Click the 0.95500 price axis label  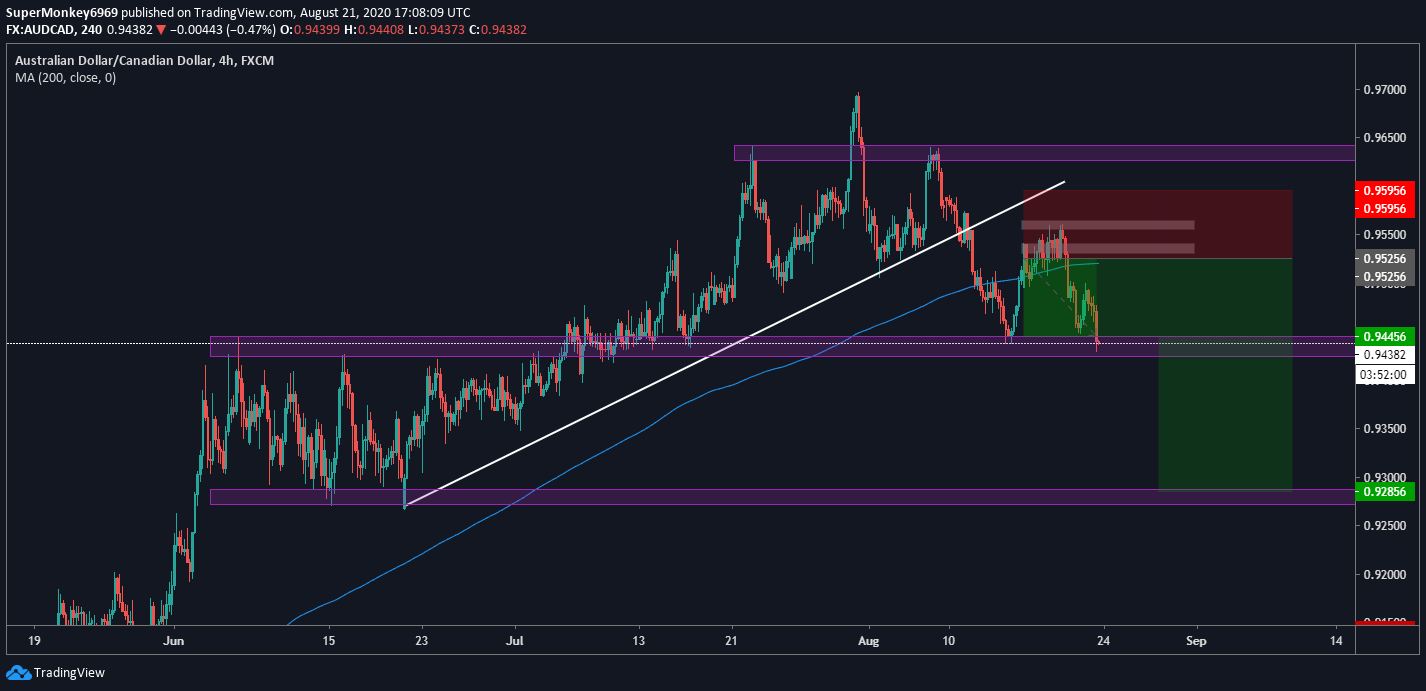click(x=1384, y=235)
